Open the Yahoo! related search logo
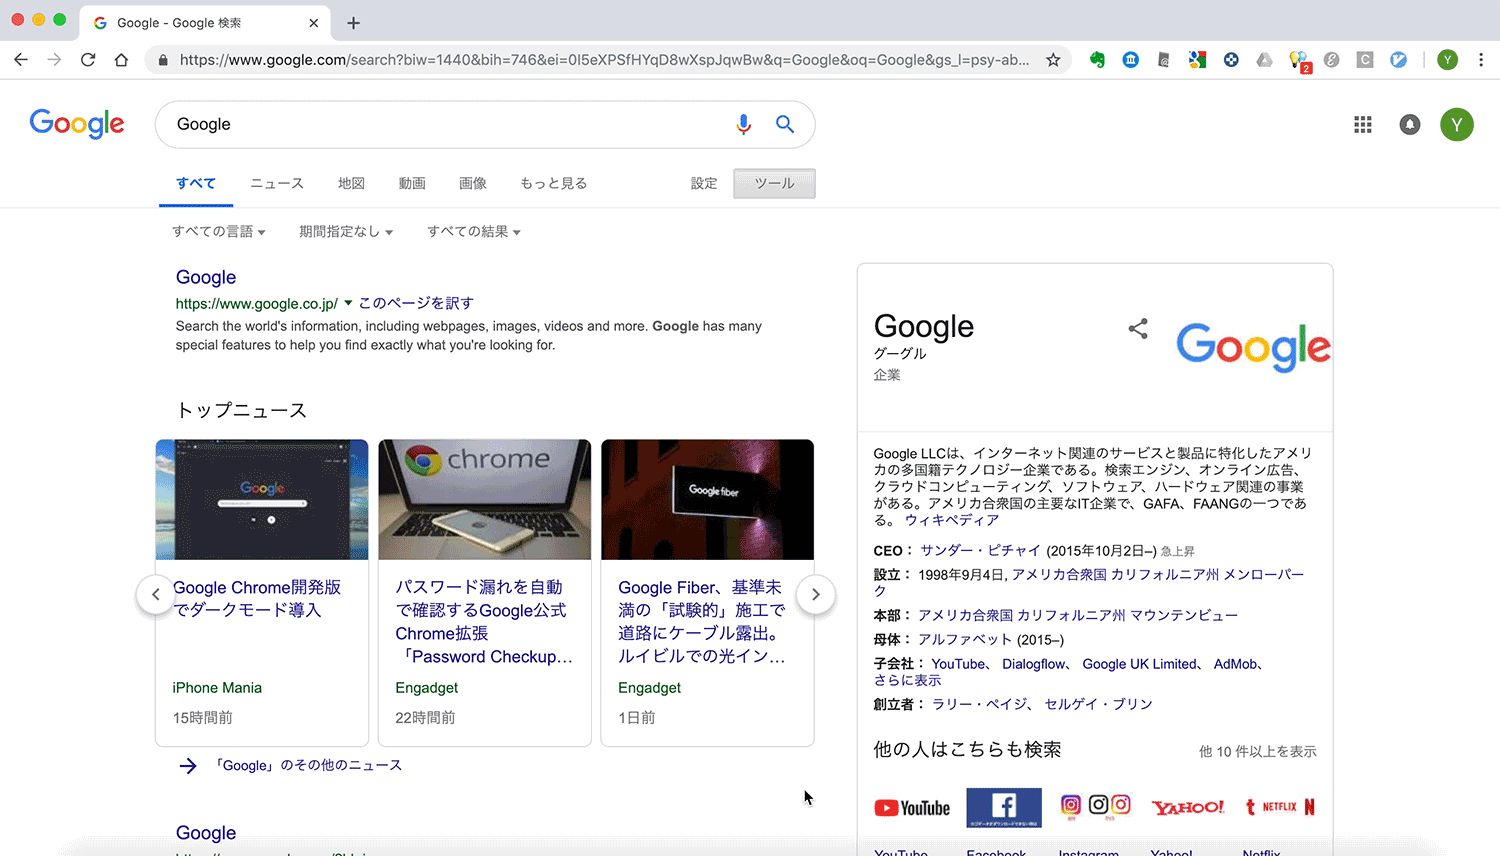The width and height of the screenshot is (1500, 856). pos(1188,808)
